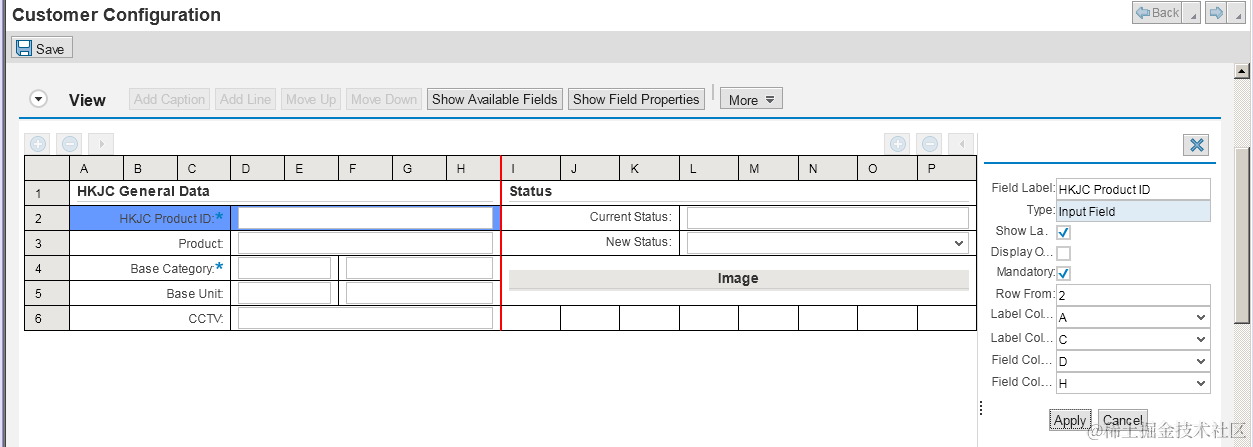Open the Field Column dropdown showing D
Image resolution: width=1253 pixels, height=447 pixels.
click(x=1133, y=361)
